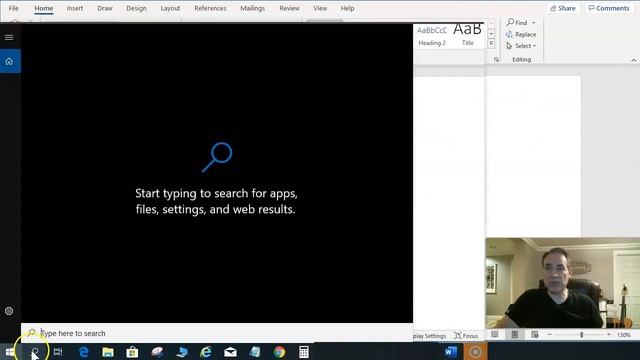This screenshot has width=640, height=360.
Task: Click the zoom out minus button
Action: click(x=550, y=335)
